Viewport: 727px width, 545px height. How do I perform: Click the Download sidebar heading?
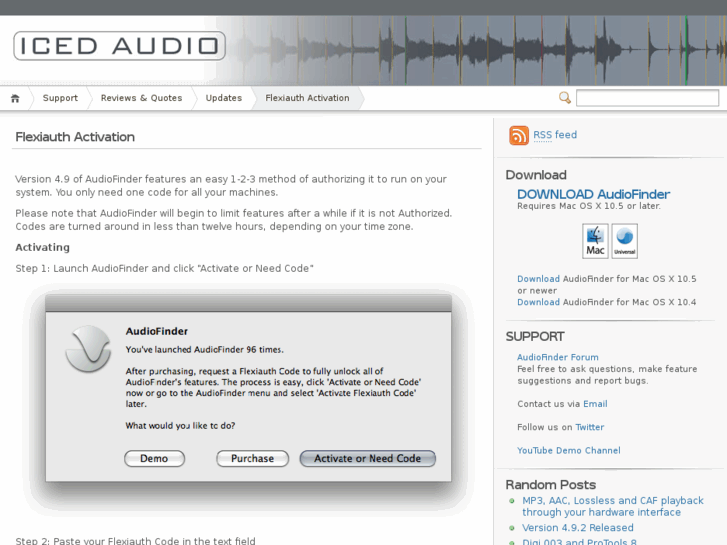coord(536,175)
